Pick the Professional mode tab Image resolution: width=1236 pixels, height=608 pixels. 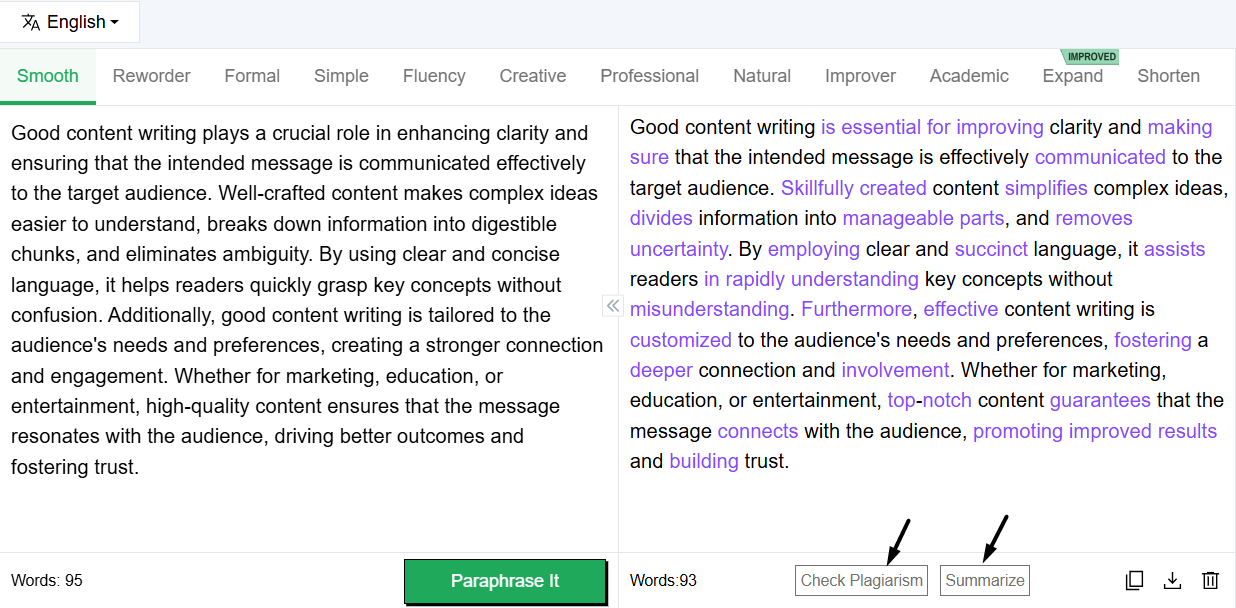649,76
